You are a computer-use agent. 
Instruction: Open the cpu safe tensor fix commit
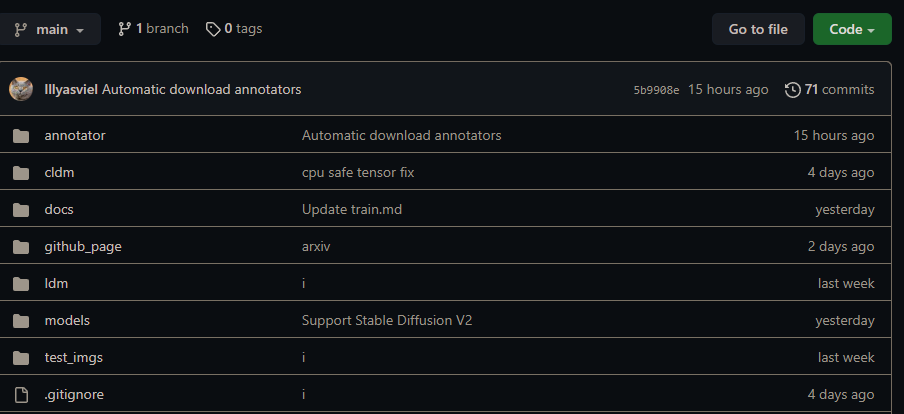(358, 172)
